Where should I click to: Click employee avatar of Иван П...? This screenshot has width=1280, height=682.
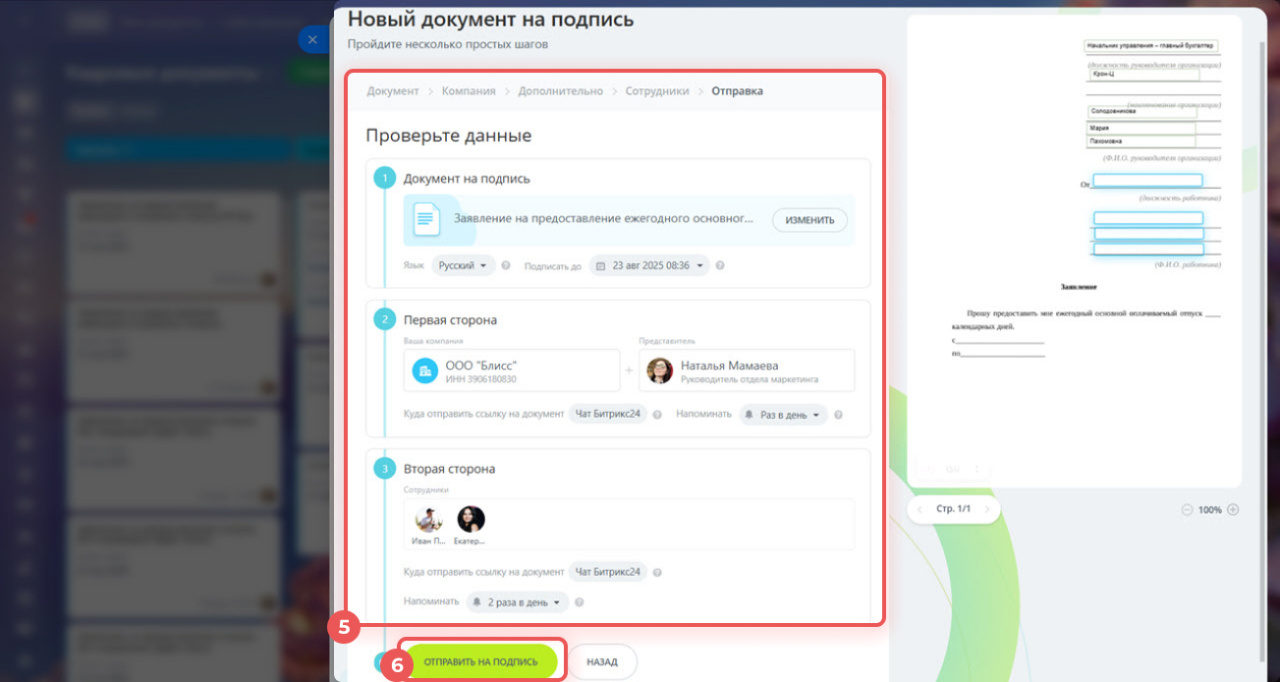[x=428, y=519]
